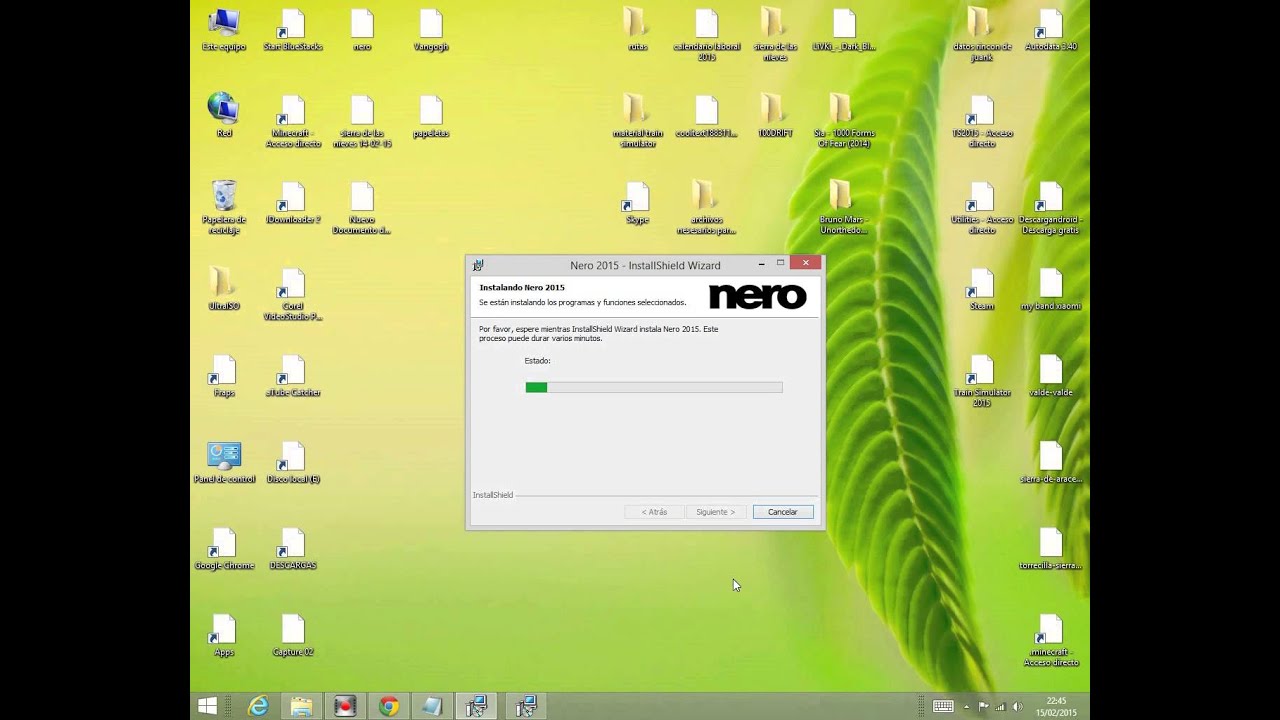Click the network signal tray icon
The width and height of the screenshot is (1280, 720).
(1000, 706)
